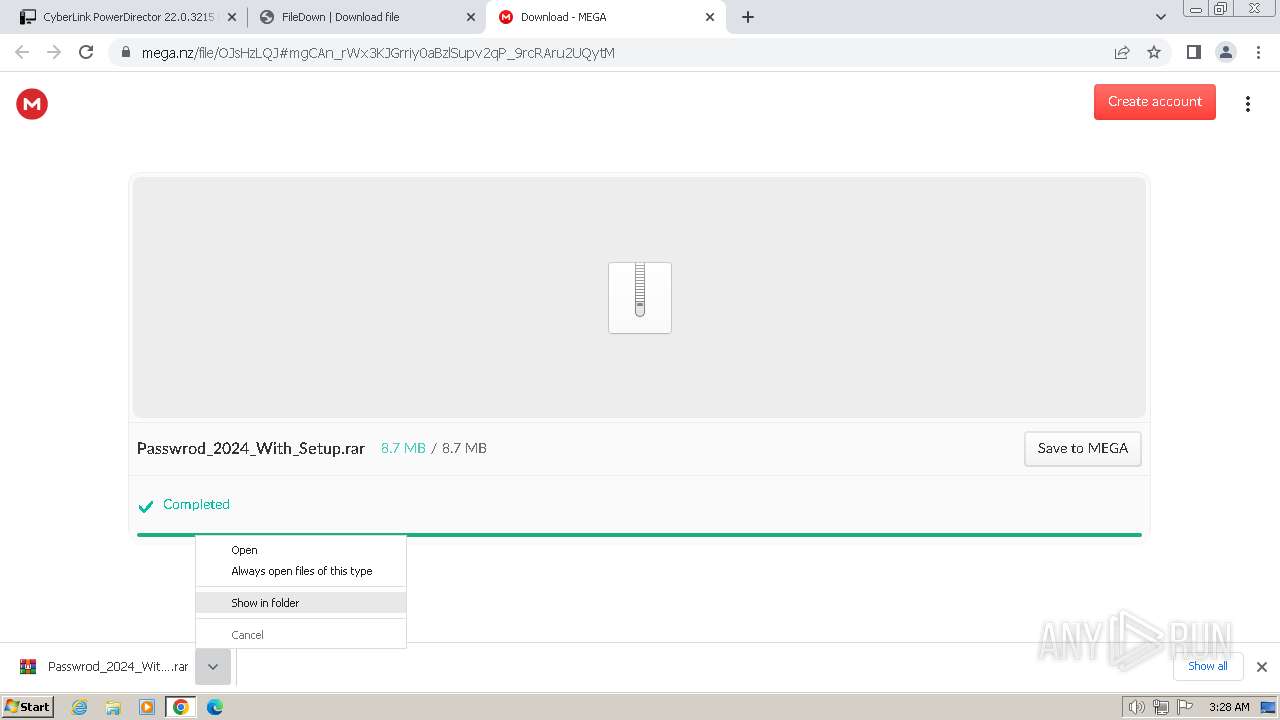
Task: Click Show all downloads button
Action: tap(1207, 666)
